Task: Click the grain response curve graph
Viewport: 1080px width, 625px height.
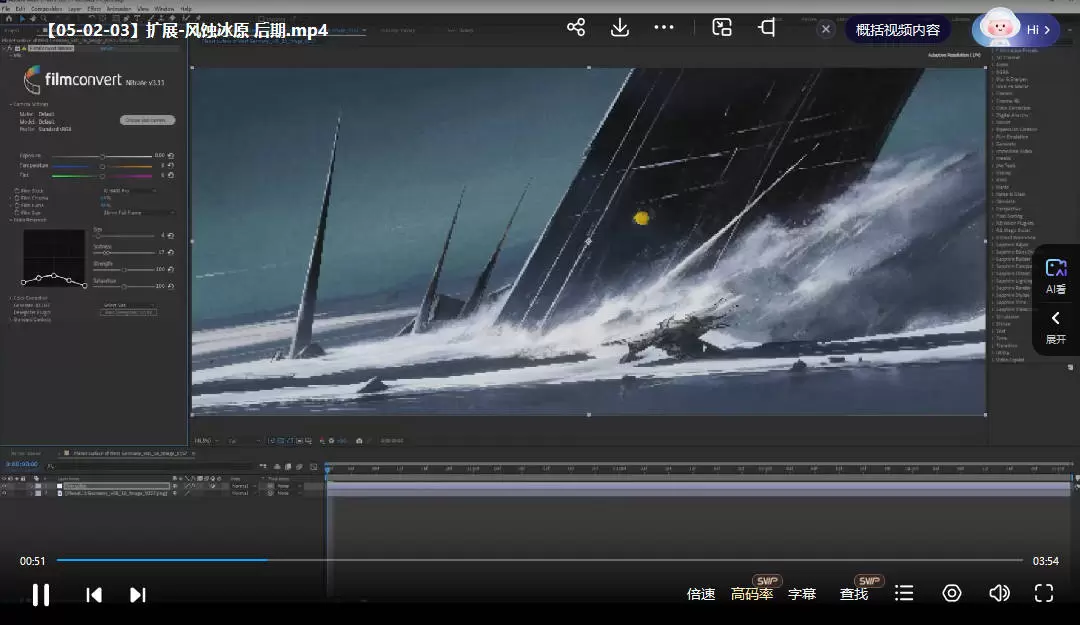Action: coord(54,258)
